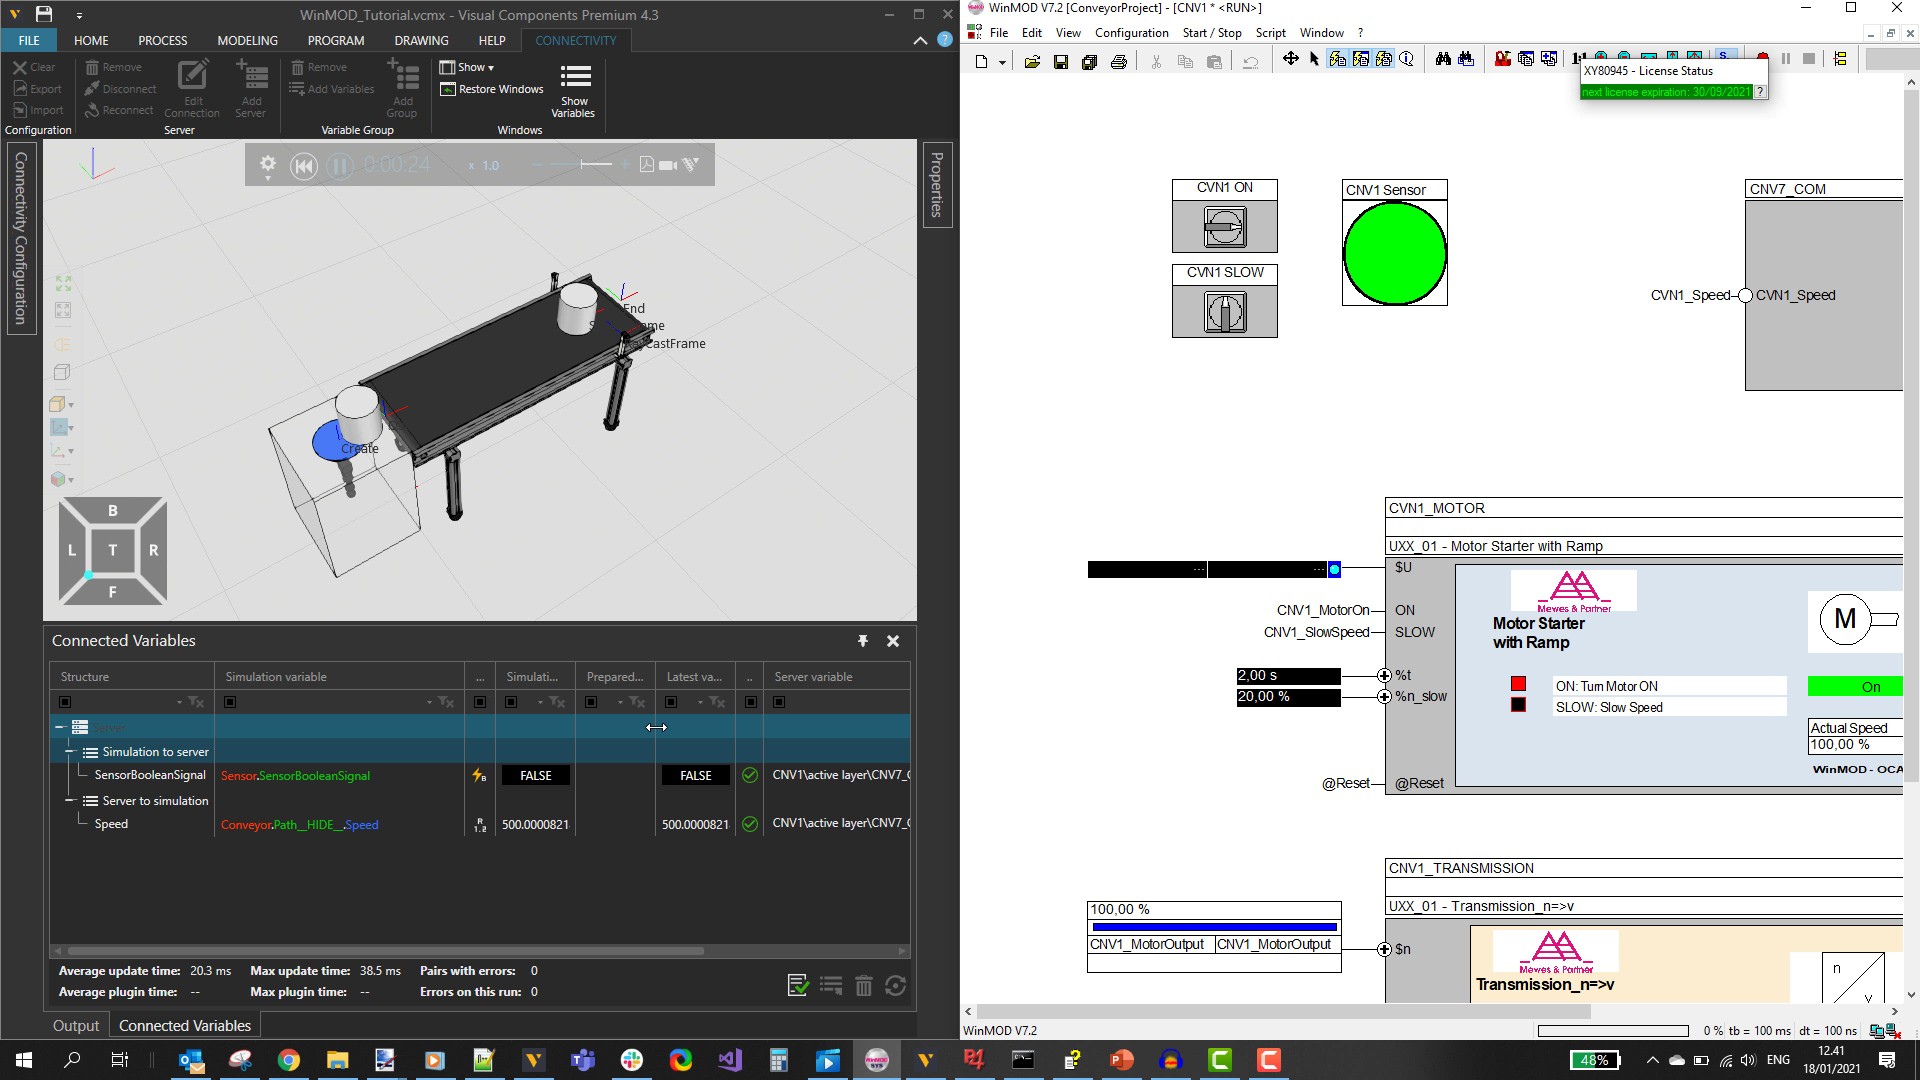Toggle the CVN1 ON rotary switch
Screen dimensions: 1920x1080
[1224, 226]
